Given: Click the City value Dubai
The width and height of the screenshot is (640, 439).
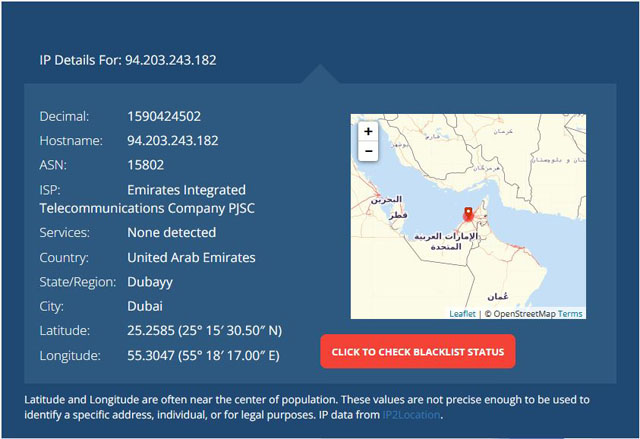Looking at the screenshot, I should pyautogui.click(x=145, y=306).
